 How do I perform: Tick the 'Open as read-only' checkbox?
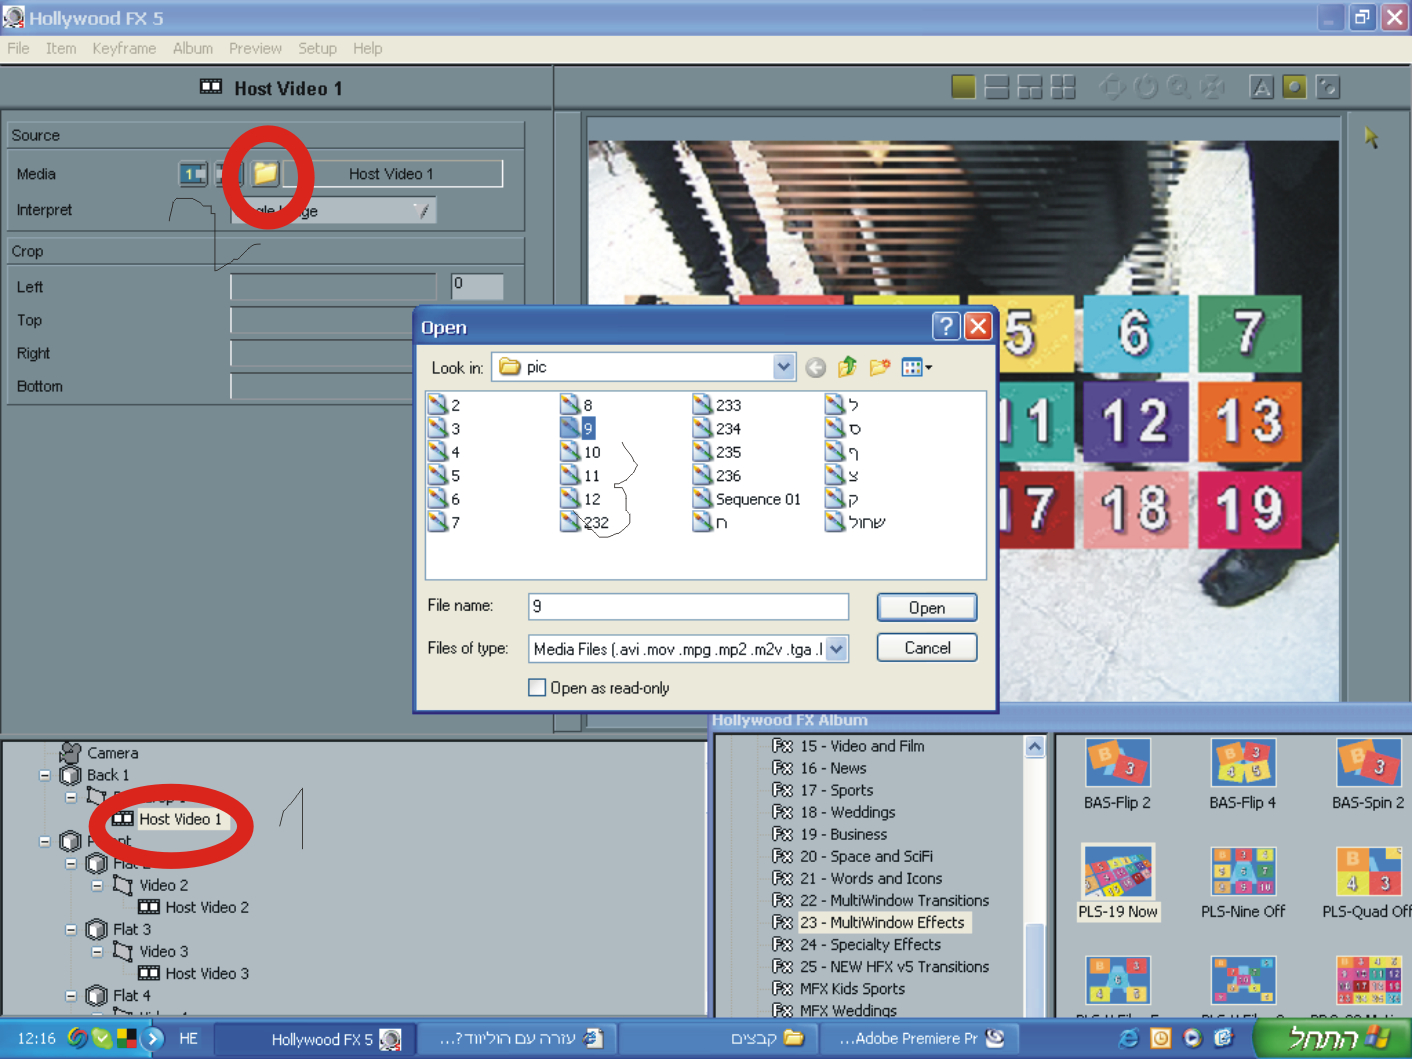[x=537, y=688]
